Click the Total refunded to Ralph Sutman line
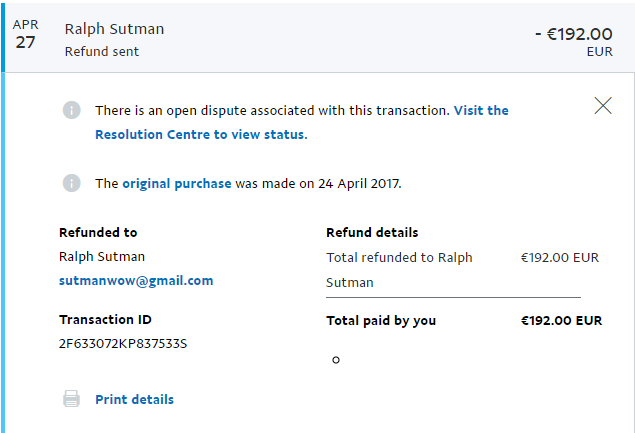This screenshot has width=635, height=433. click(399, 257)
